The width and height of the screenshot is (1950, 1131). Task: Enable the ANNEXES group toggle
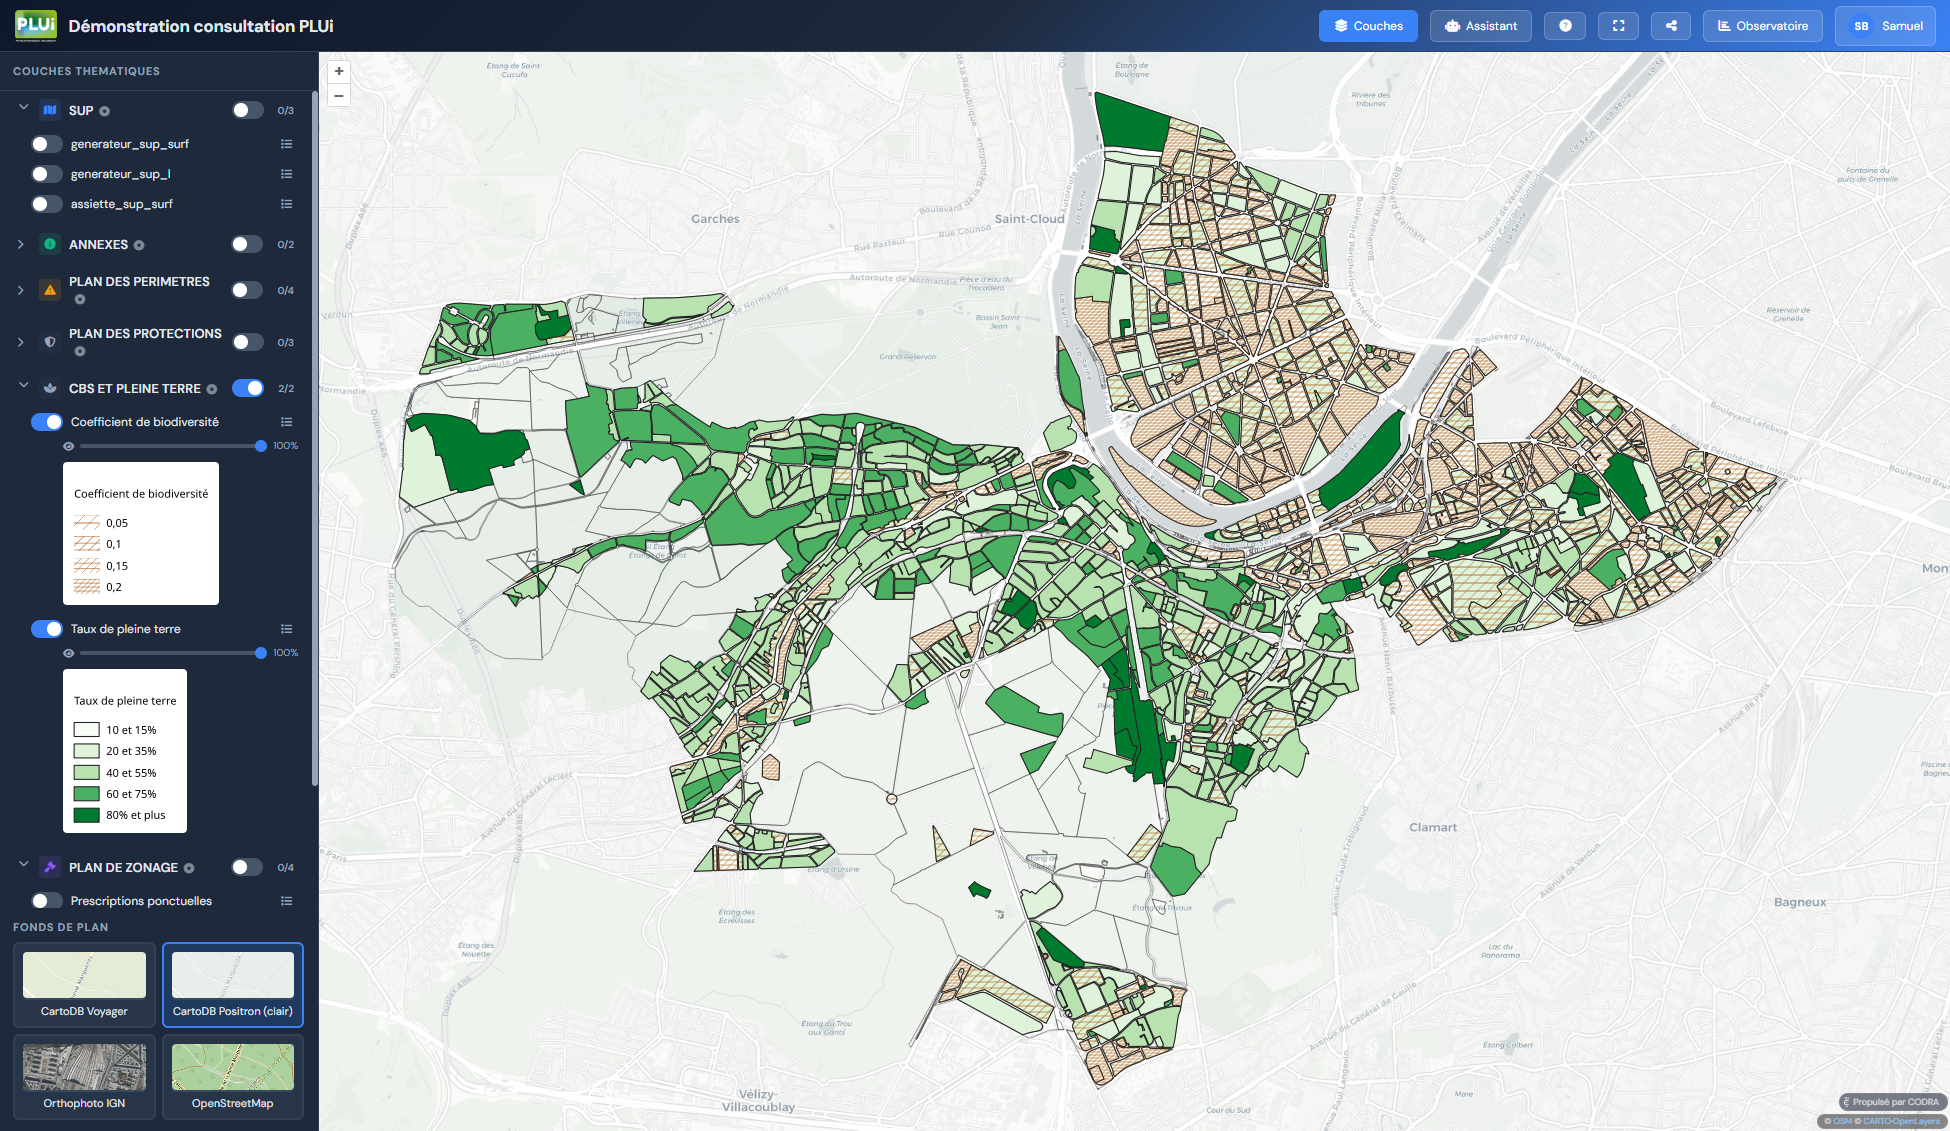[x=247, y=244]
